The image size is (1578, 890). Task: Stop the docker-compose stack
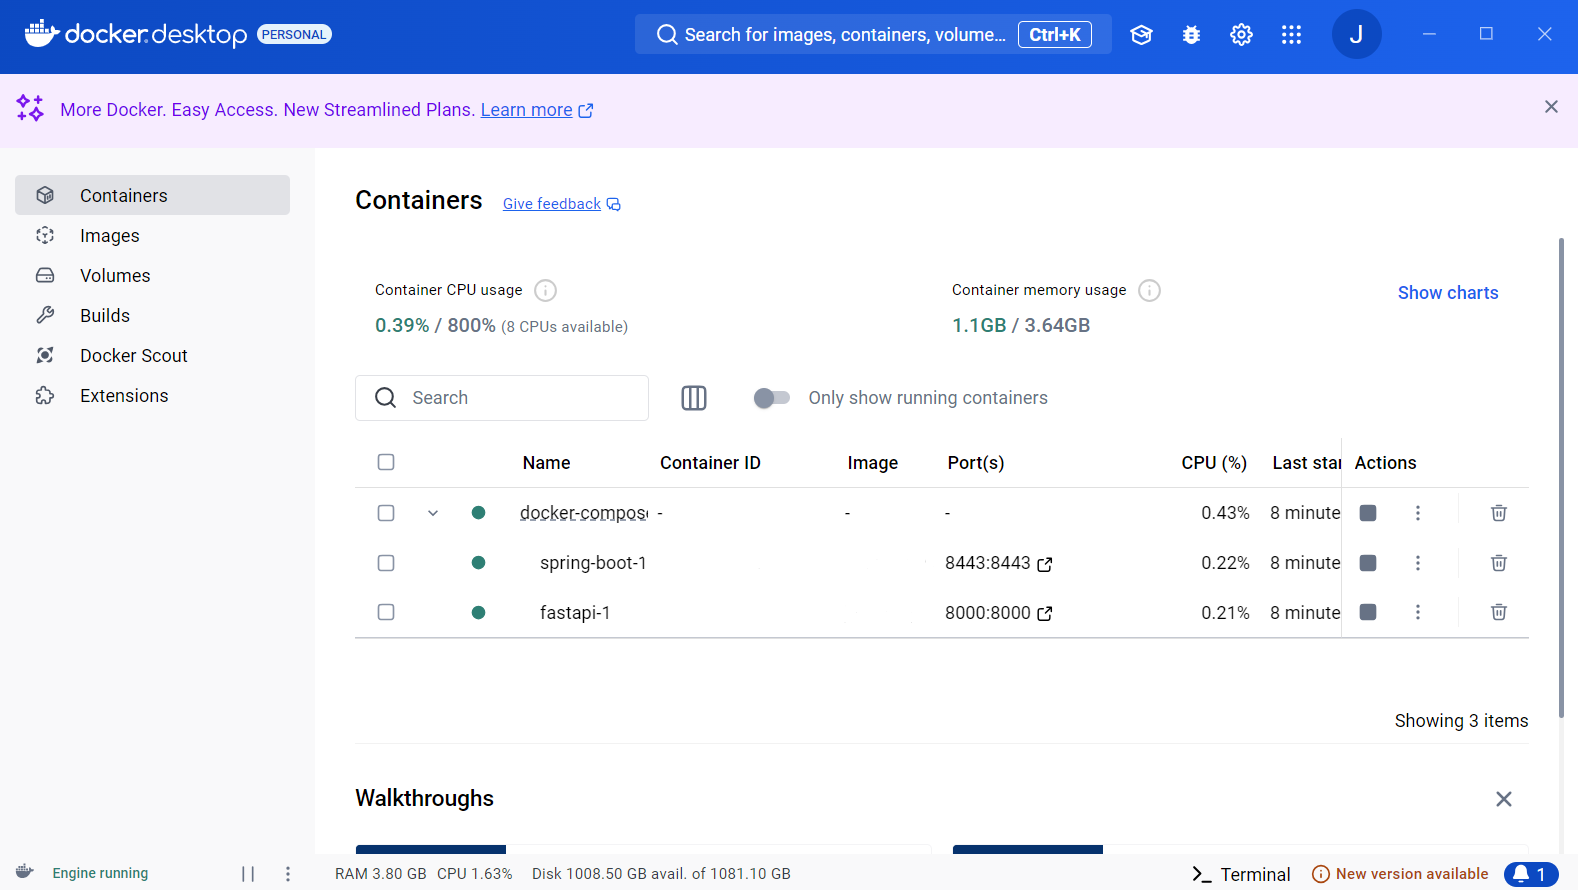click(x=1368, y=513)
